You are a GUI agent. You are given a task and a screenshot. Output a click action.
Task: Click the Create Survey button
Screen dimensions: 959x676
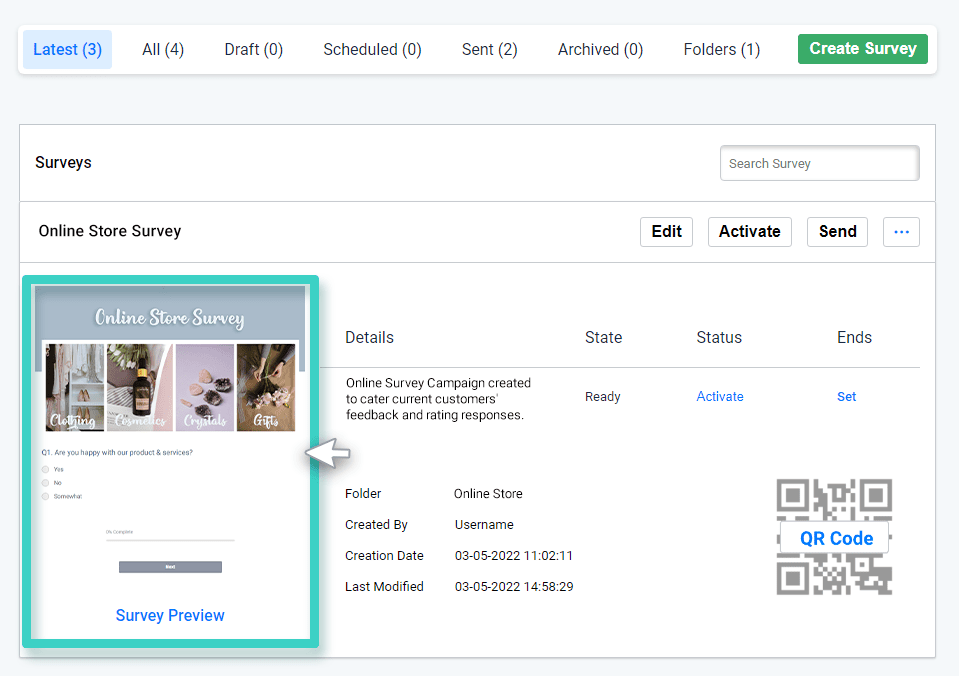click(862, 48)
